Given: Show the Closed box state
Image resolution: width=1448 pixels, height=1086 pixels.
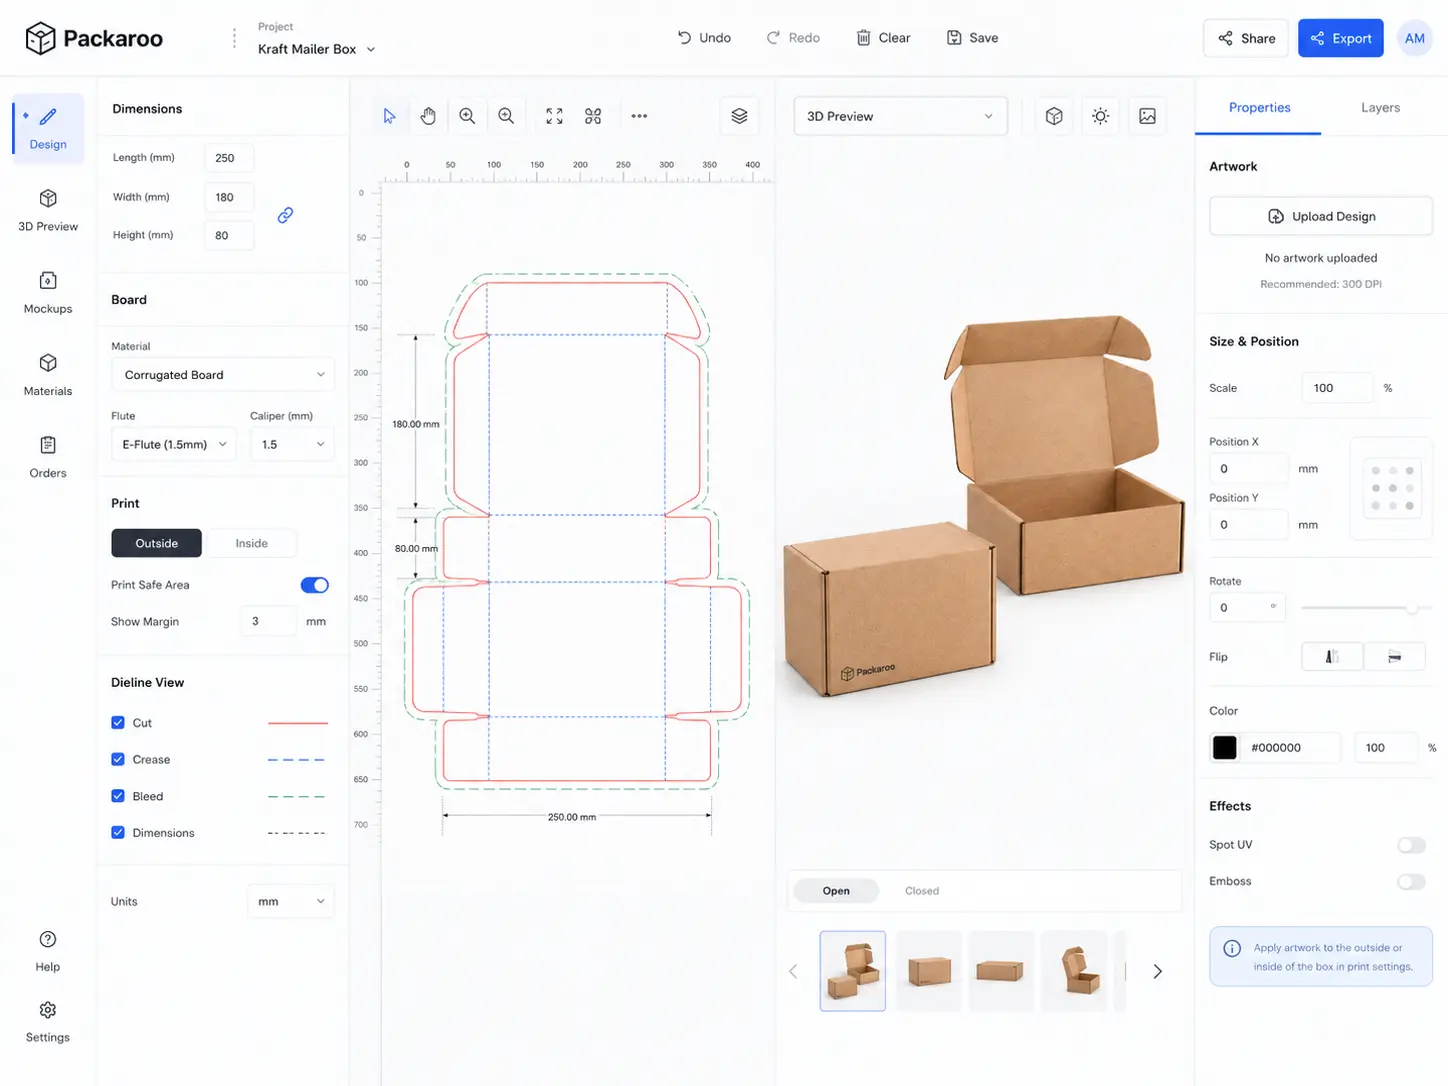Looking at the screenshot, I should [x=922, y=891].
